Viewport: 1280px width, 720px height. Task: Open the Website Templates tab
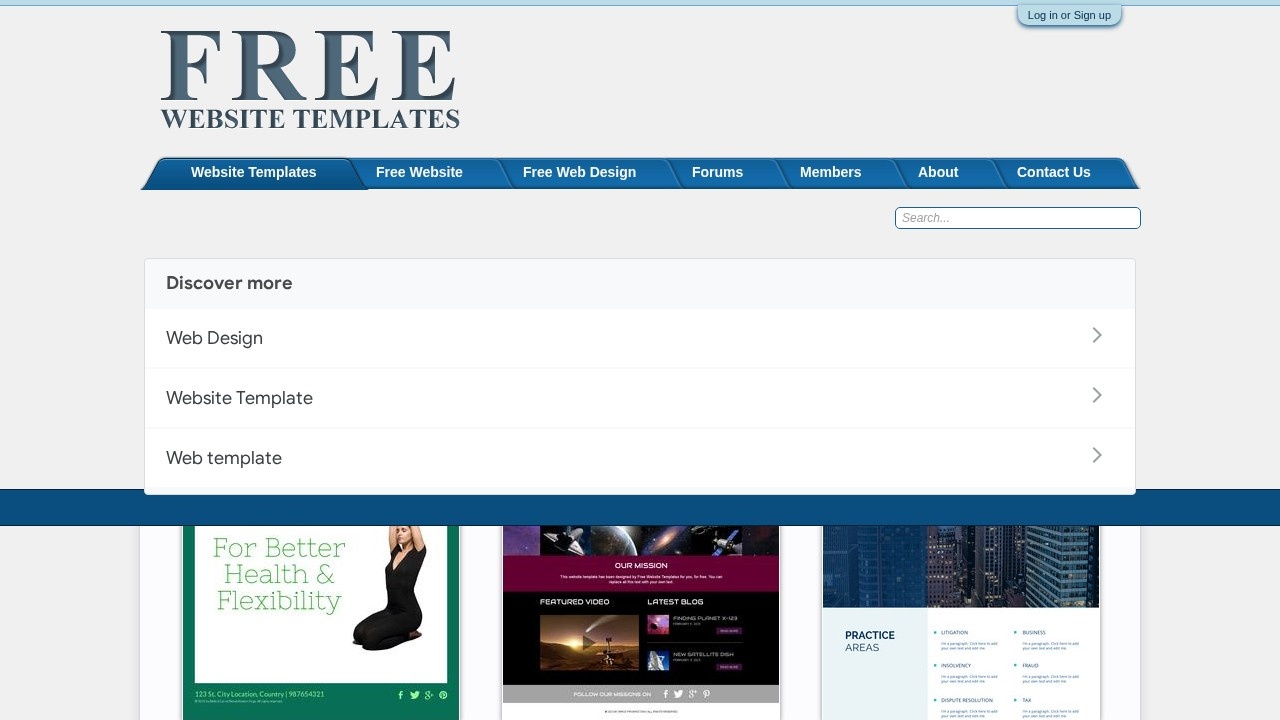coord(253,172)
